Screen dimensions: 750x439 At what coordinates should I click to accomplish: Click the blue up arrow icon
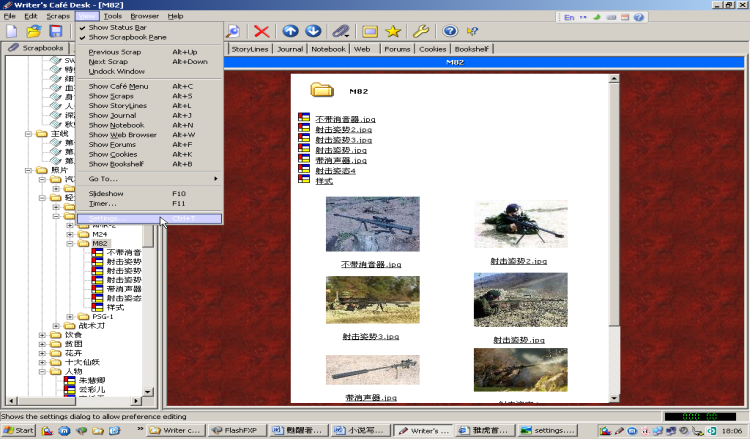point(290,32)
